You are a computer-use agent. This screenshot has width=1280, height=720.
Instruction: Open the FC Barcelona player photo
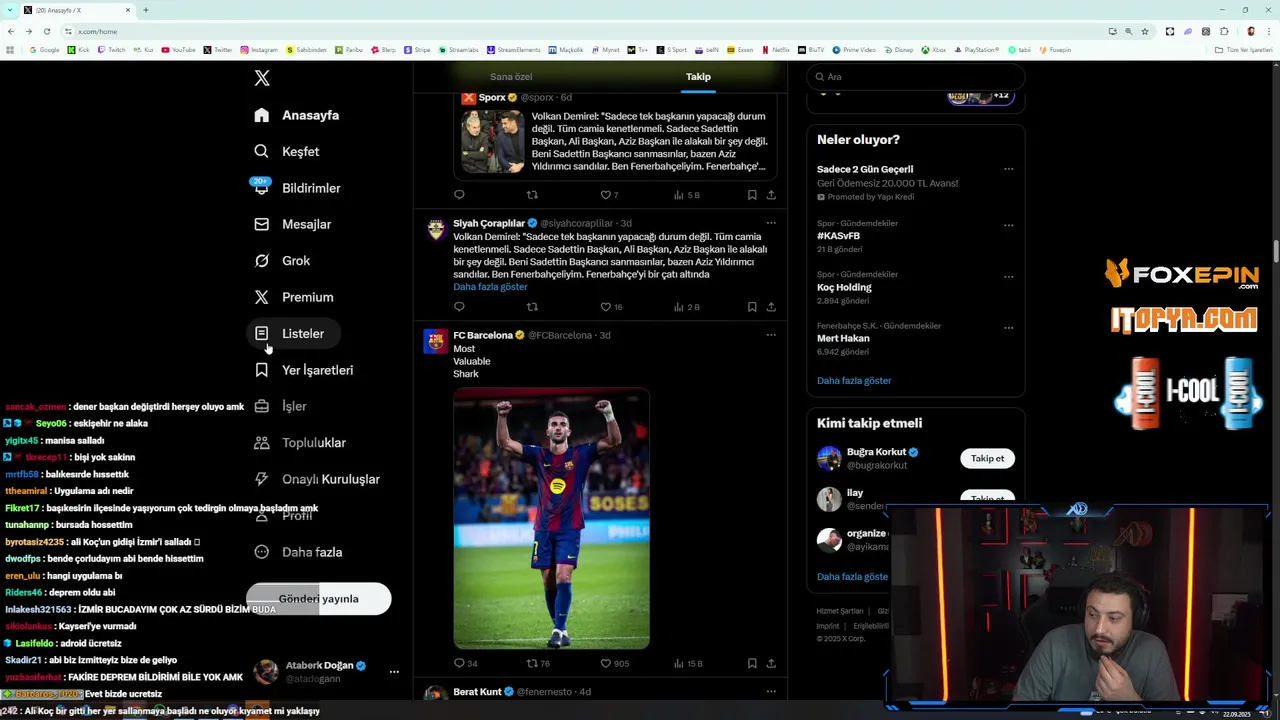(x=551, y=519)
